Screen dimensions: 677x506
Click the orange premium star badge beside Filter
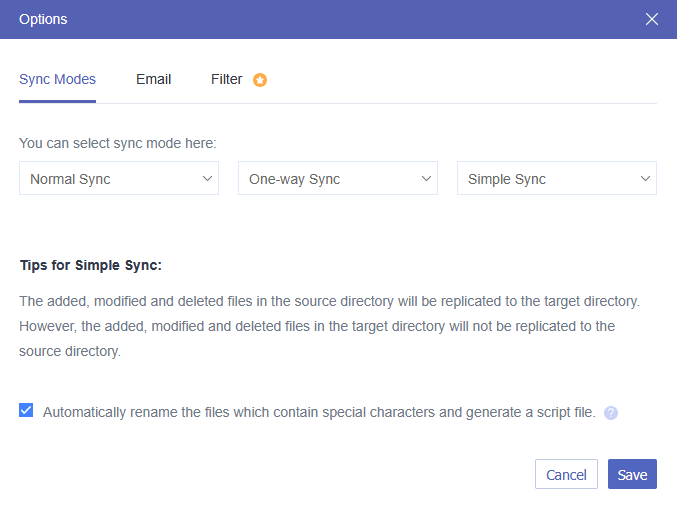(x=260, y=80)
